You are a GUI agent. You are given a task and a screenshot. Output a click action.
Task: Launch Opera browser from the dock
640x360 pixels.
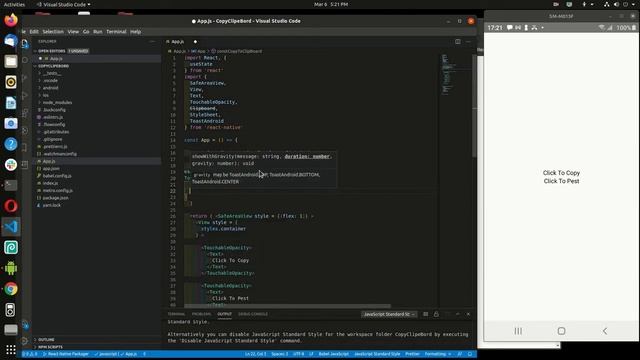(11, 206)
